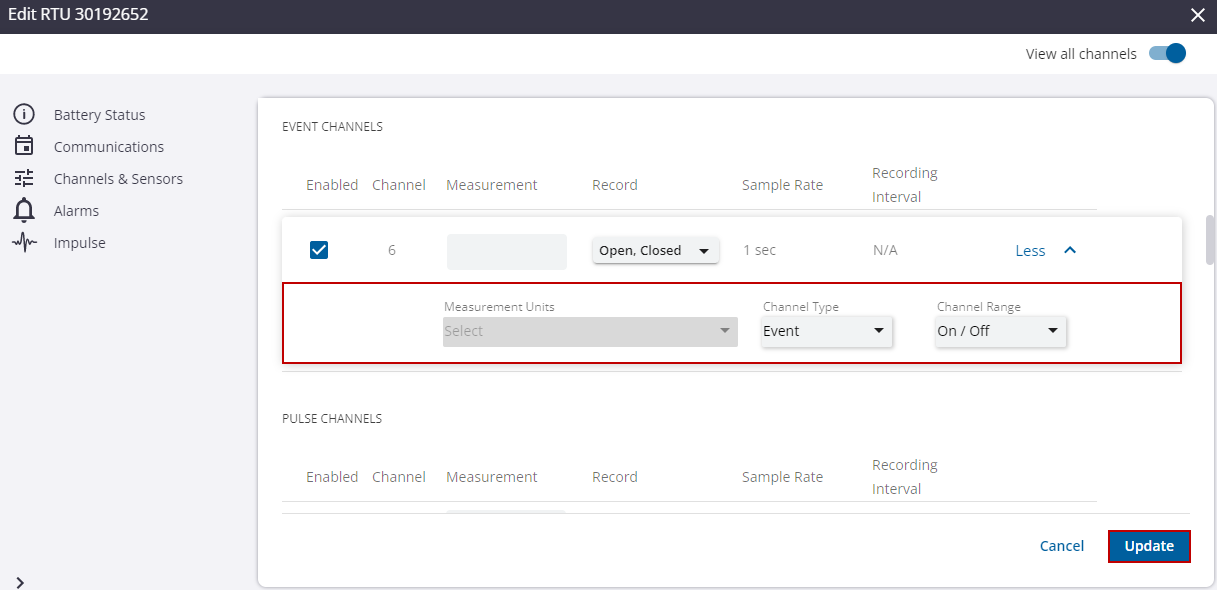1217x590 pixels.
Task: Click the Communications calendar icon
Action: pyautogui.click(x=24, y=146)
